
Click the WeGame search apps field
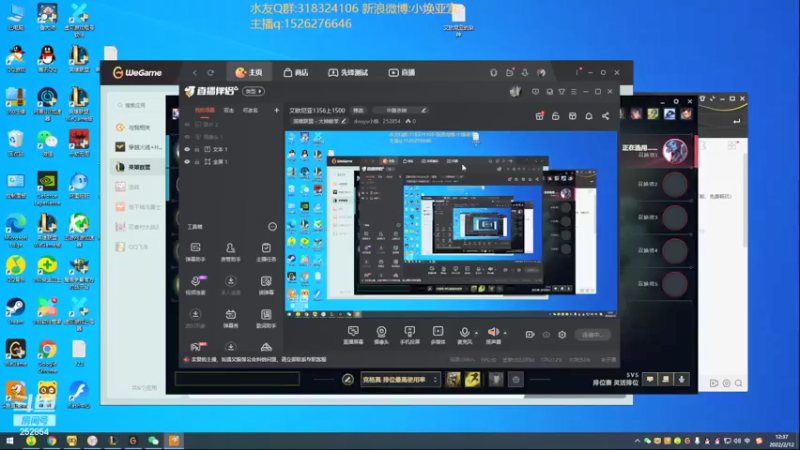pos(137,105)
